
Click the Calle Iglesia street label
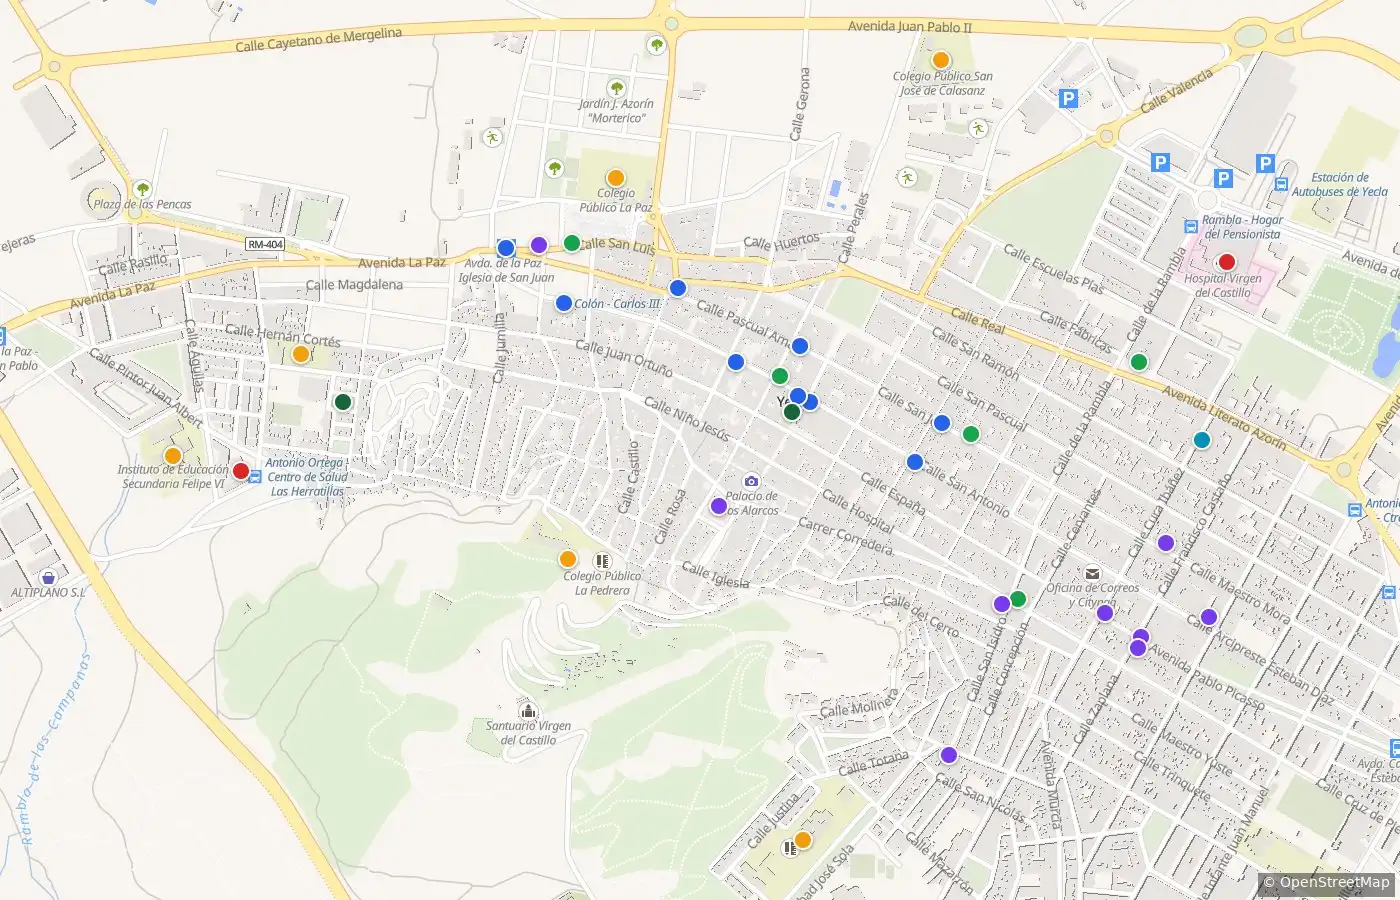pyautogui.click(x=716, y=575)
